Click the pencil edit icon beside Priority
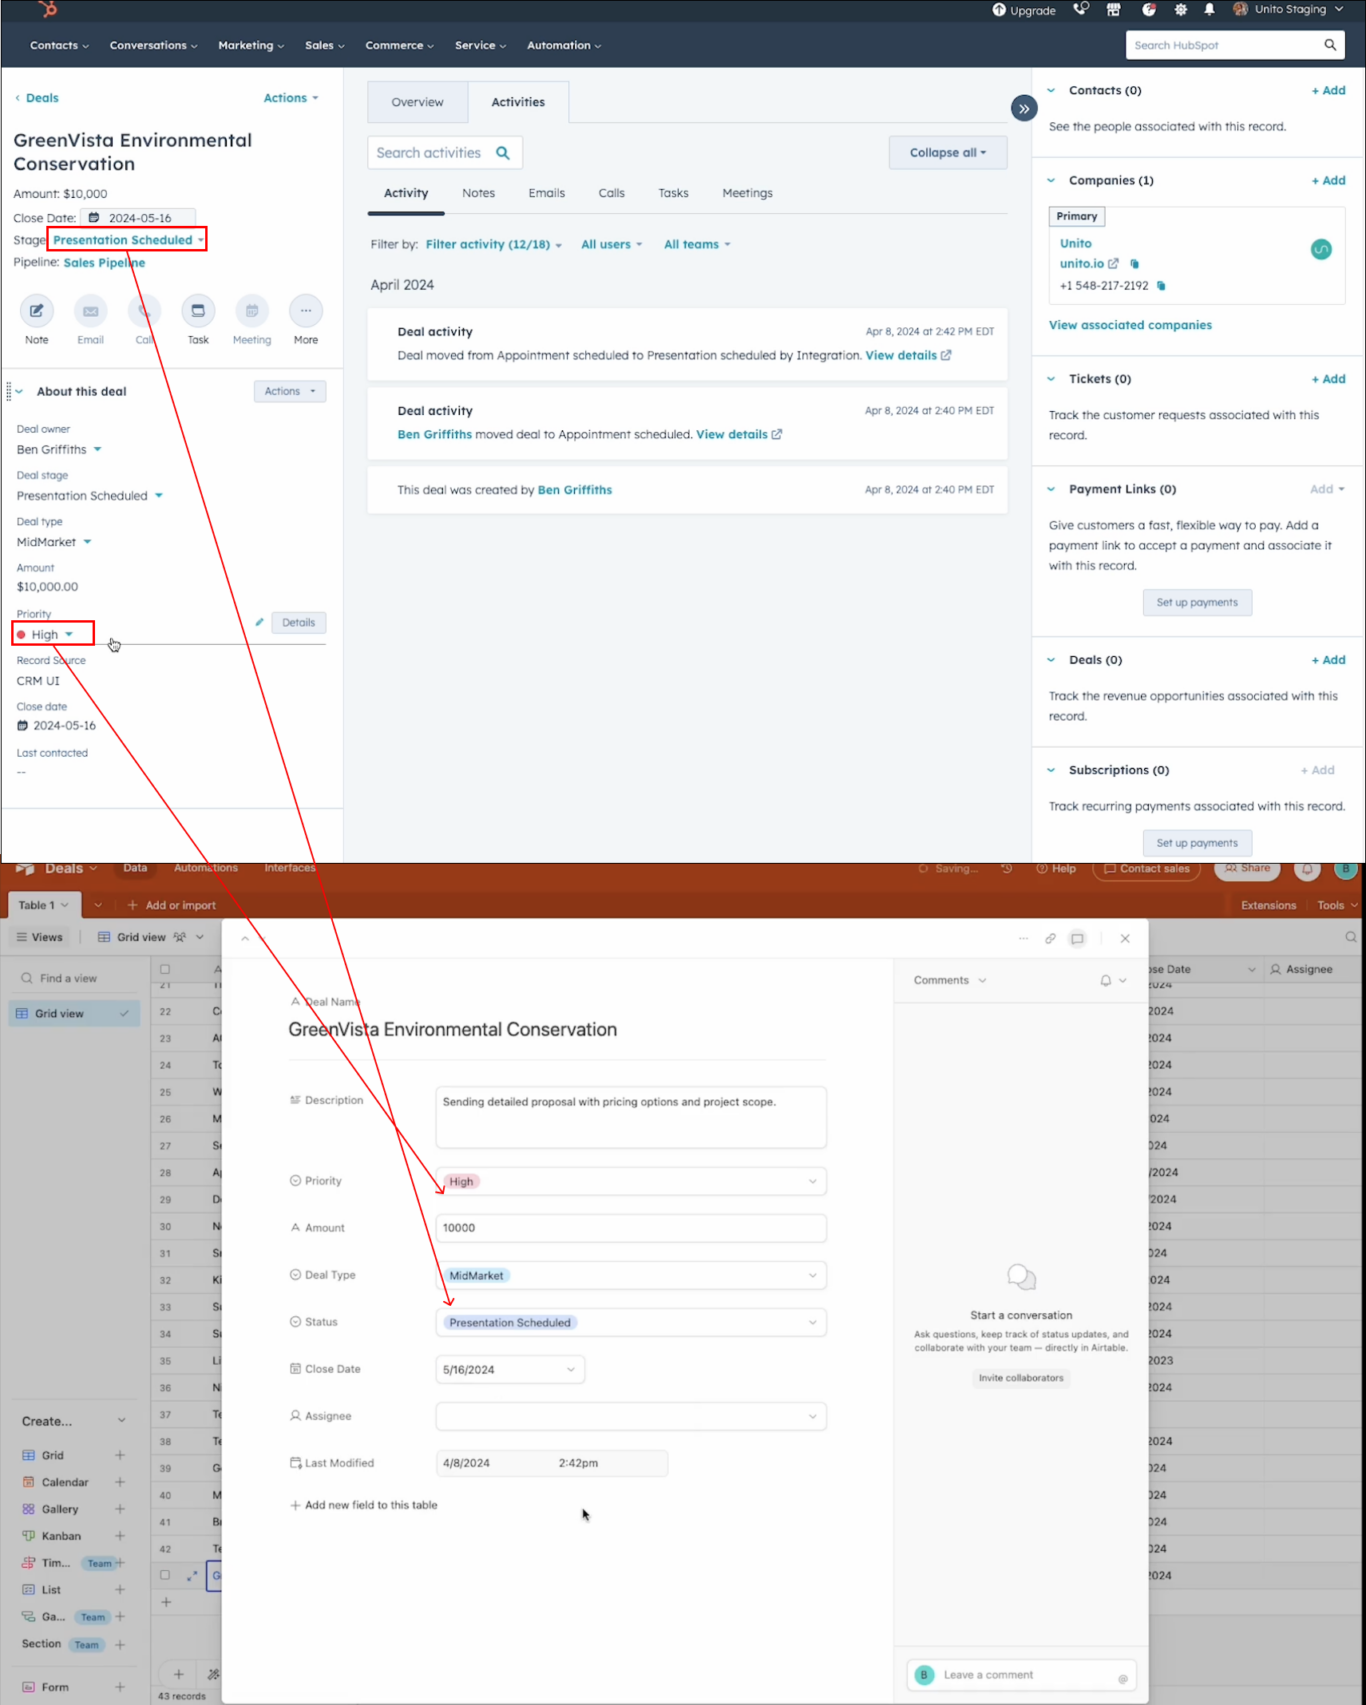 click(x=259, y=622)
